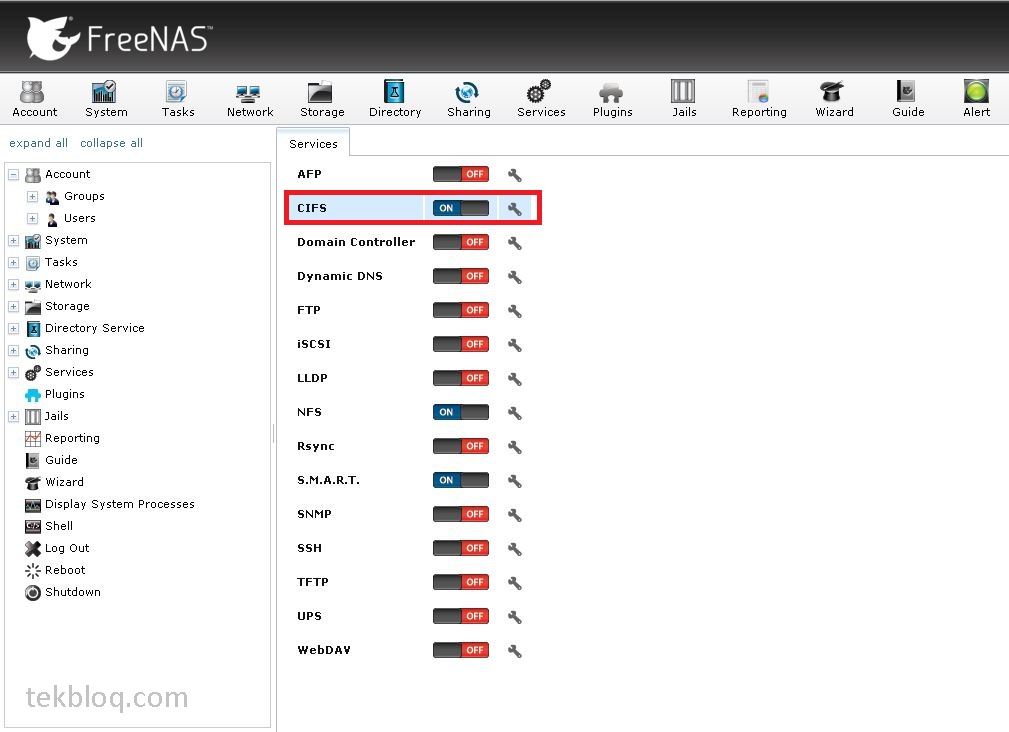
Task: Open the Directory toolbar icon
Action: click(394, 98)
